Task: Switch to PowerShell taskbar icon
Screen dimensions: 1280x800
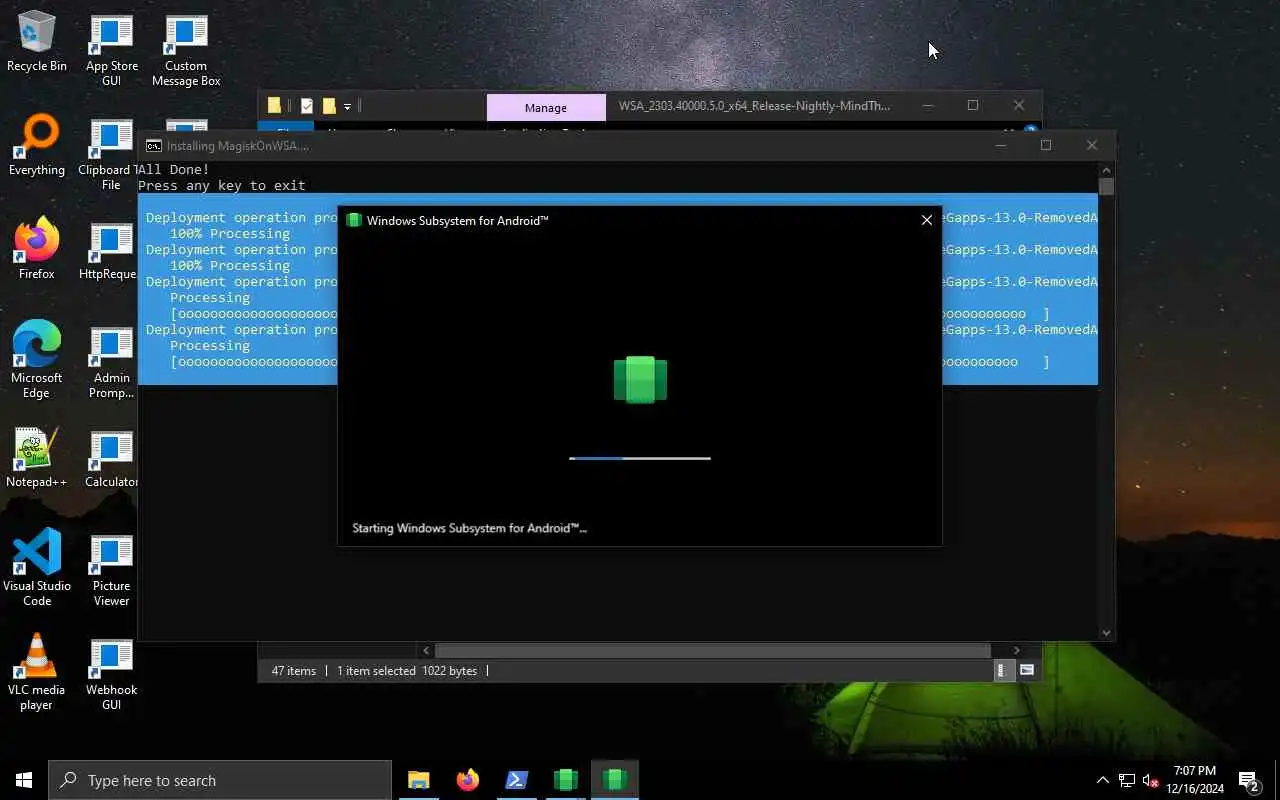Action: click(x=516, y=780)
